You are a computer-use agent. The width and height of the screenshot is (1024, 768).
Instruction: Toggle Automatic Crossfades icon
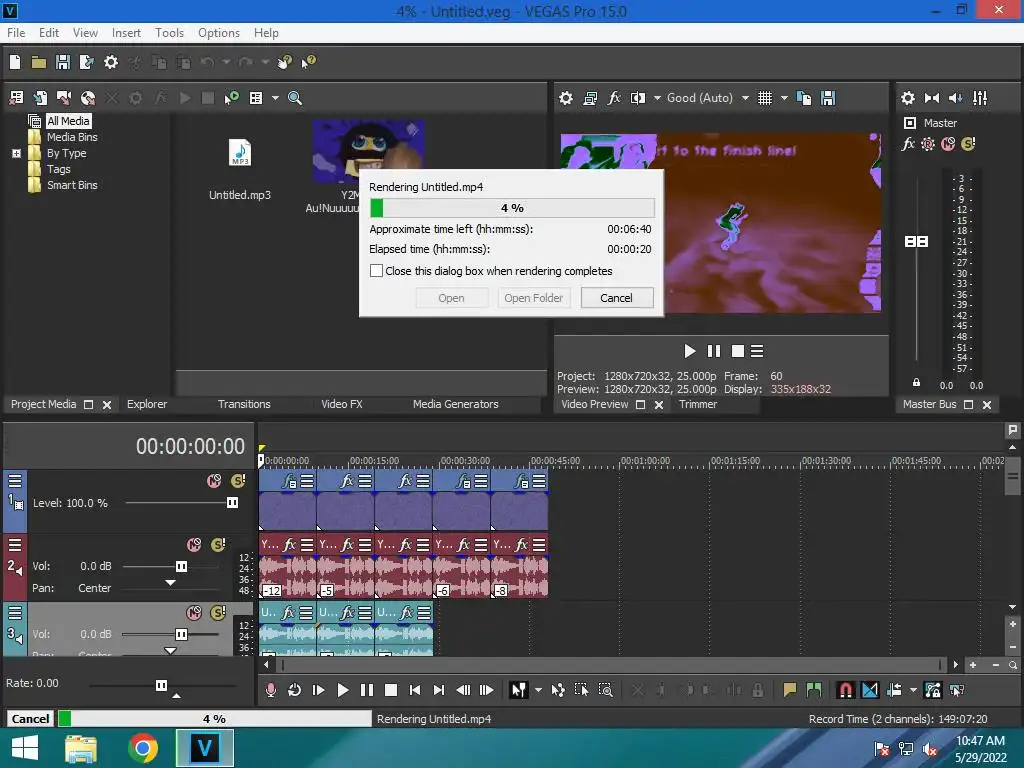pos(870,690)
